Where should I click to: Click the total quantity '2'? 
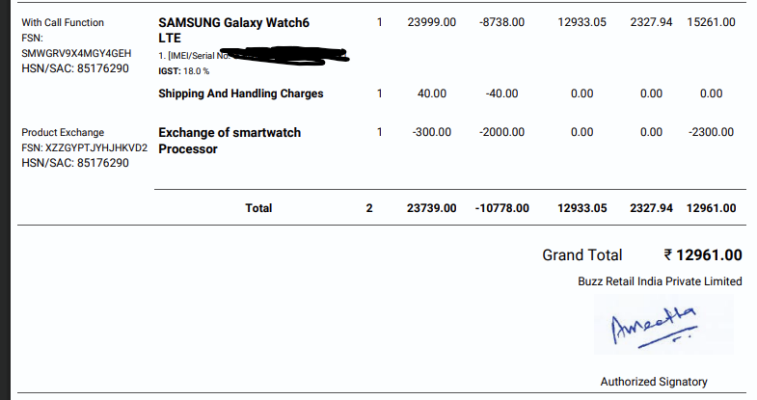point(369,208)
